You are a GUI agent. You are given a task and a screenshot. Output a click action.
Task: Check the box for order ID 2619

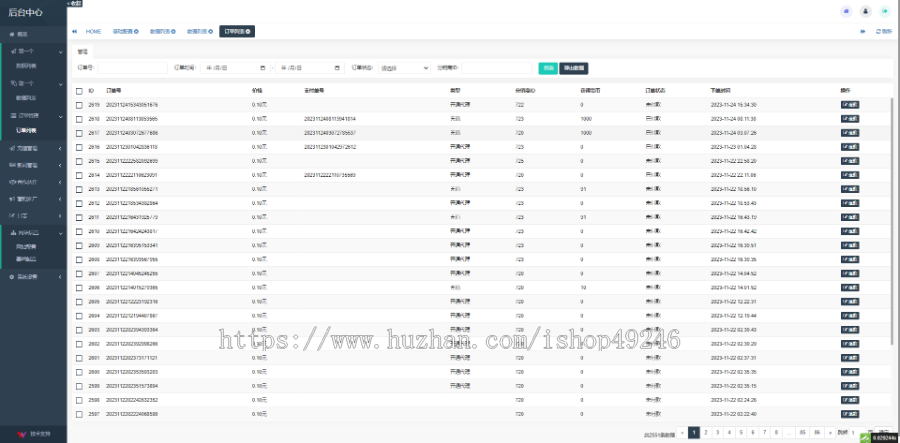[x=79, y=105]
